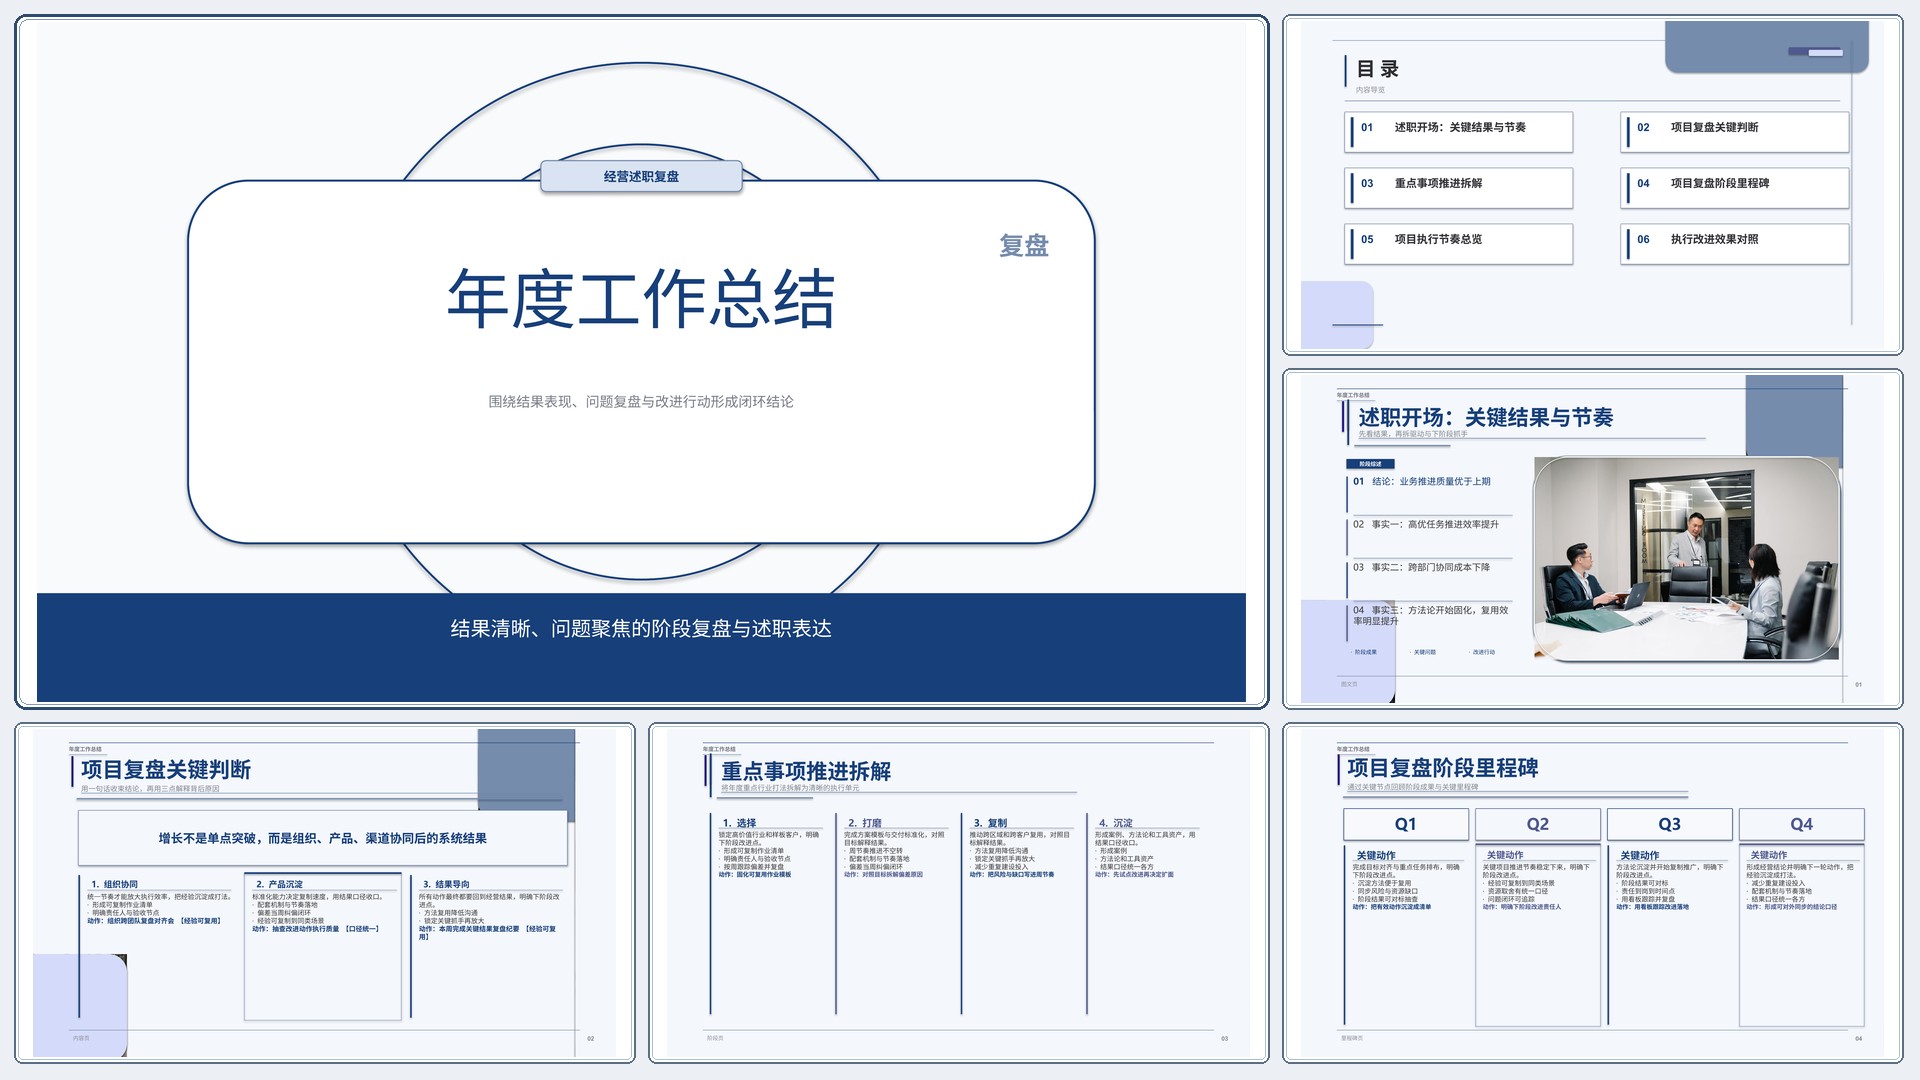Select item 04 事实三：方法论开始固化

pyautogui.click(x=1430, y=615)
